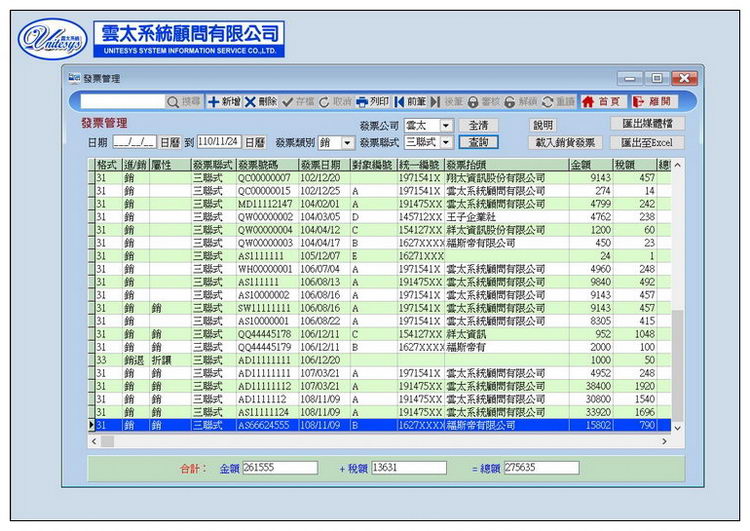Viewport: 750px width, 531px height.
Task: Click the search text field in toolbar
Action: (x=122, y=102)
